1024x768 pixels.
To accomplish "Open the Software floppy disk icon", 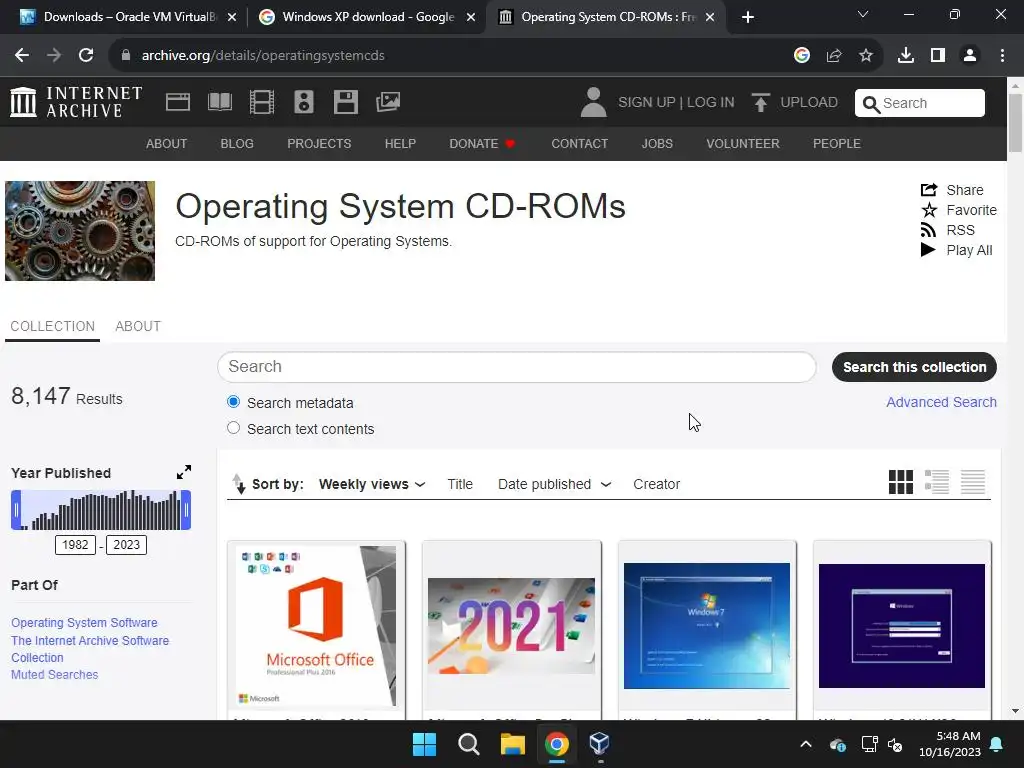I will coord(345,102).
